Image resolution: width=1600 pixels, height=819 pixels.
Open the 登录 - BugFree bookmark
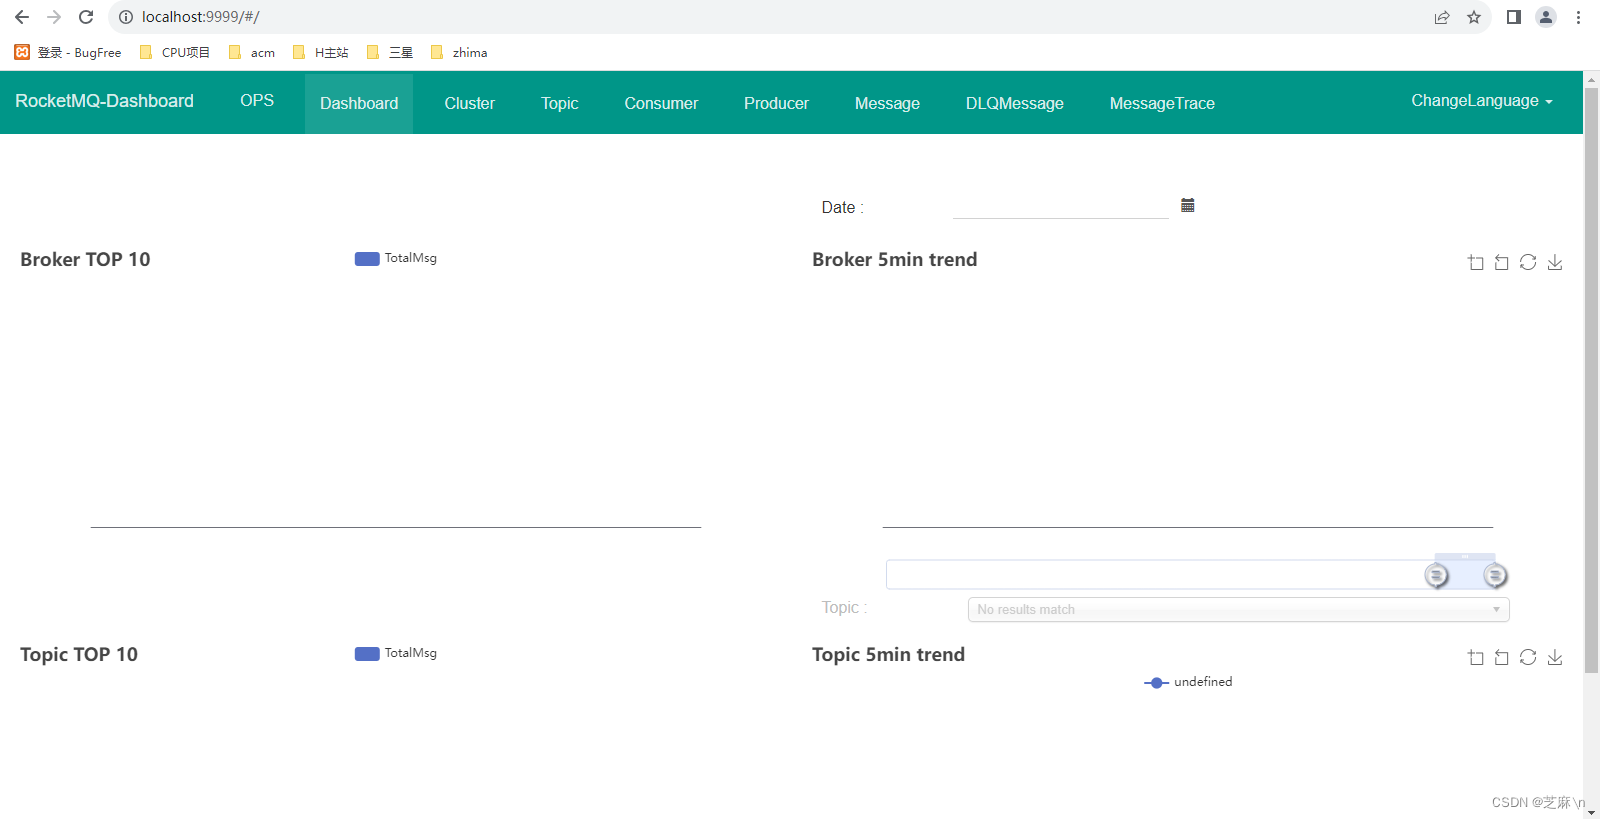pos(68,52)
